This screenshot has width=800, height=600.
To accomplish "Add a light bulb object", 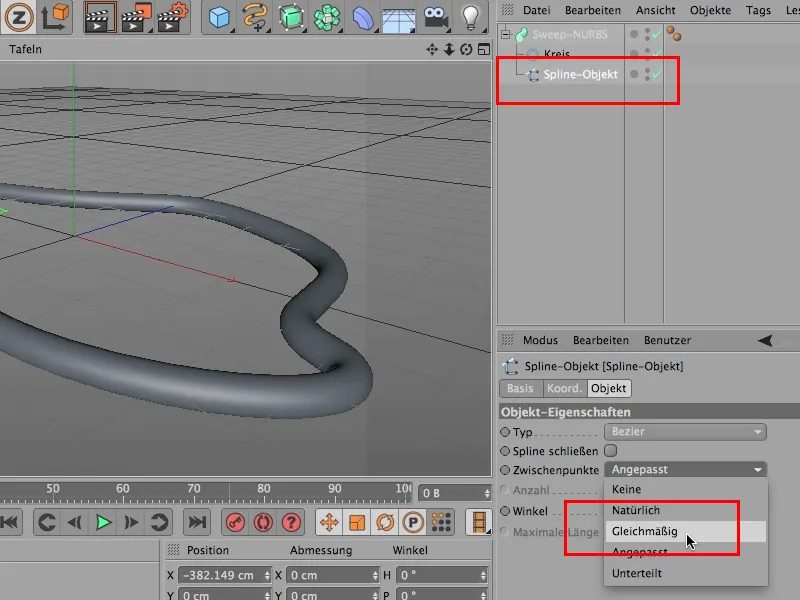I will (x=470, y=17).
